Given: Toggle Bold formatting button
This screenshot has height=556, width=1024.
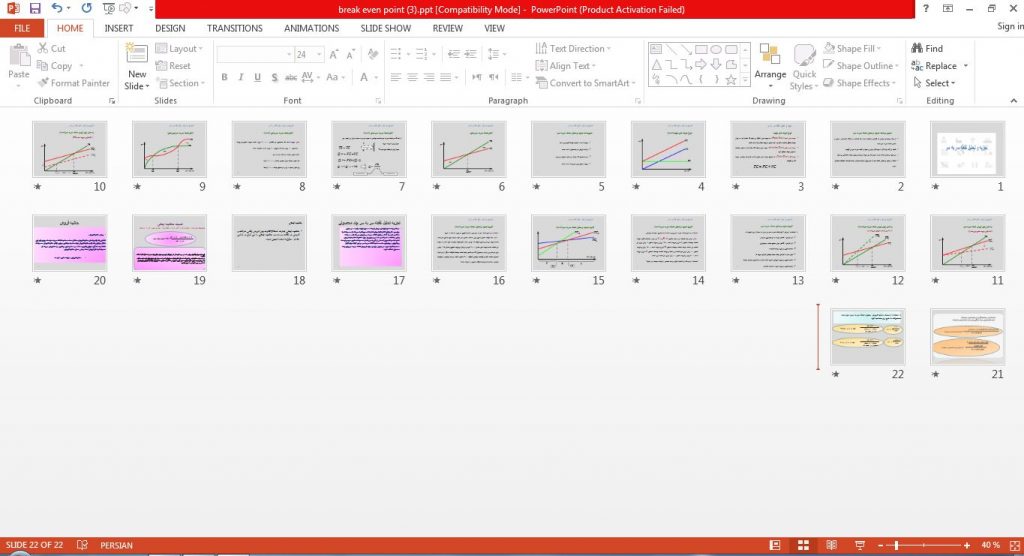Looking at the screenshot, I should click(x=224, y=77).
